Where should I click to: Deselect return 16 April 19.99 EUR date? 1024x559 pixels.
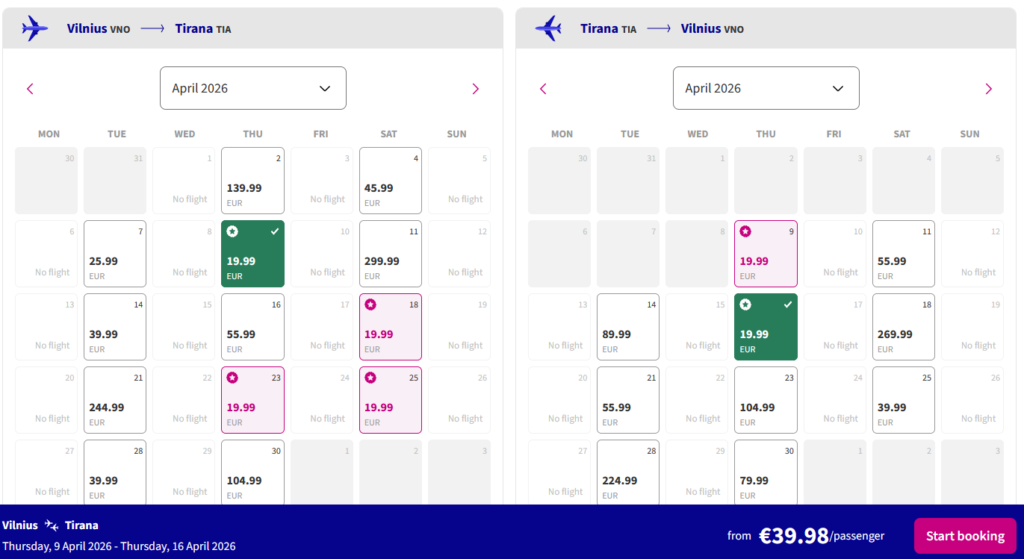click(765, 327)
